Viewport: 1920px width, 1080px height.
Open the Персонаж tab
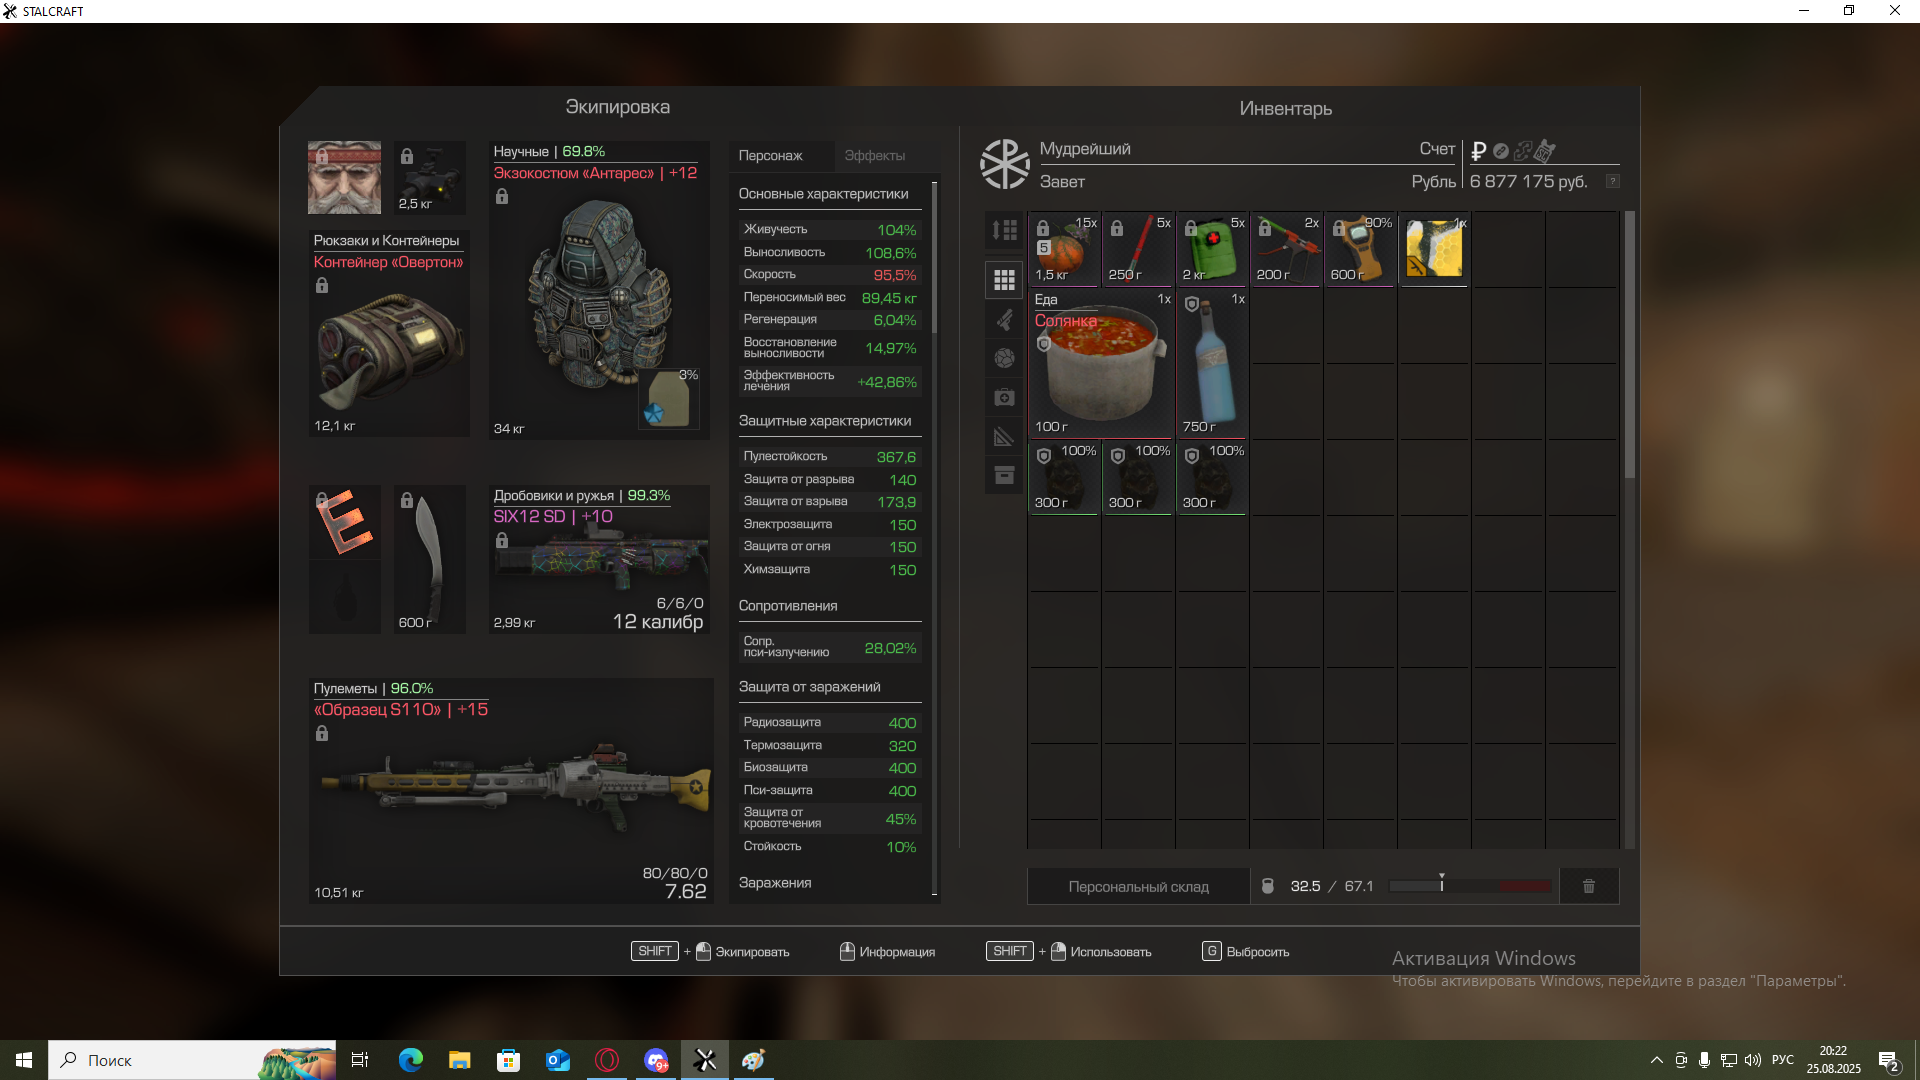pos(770,155)
